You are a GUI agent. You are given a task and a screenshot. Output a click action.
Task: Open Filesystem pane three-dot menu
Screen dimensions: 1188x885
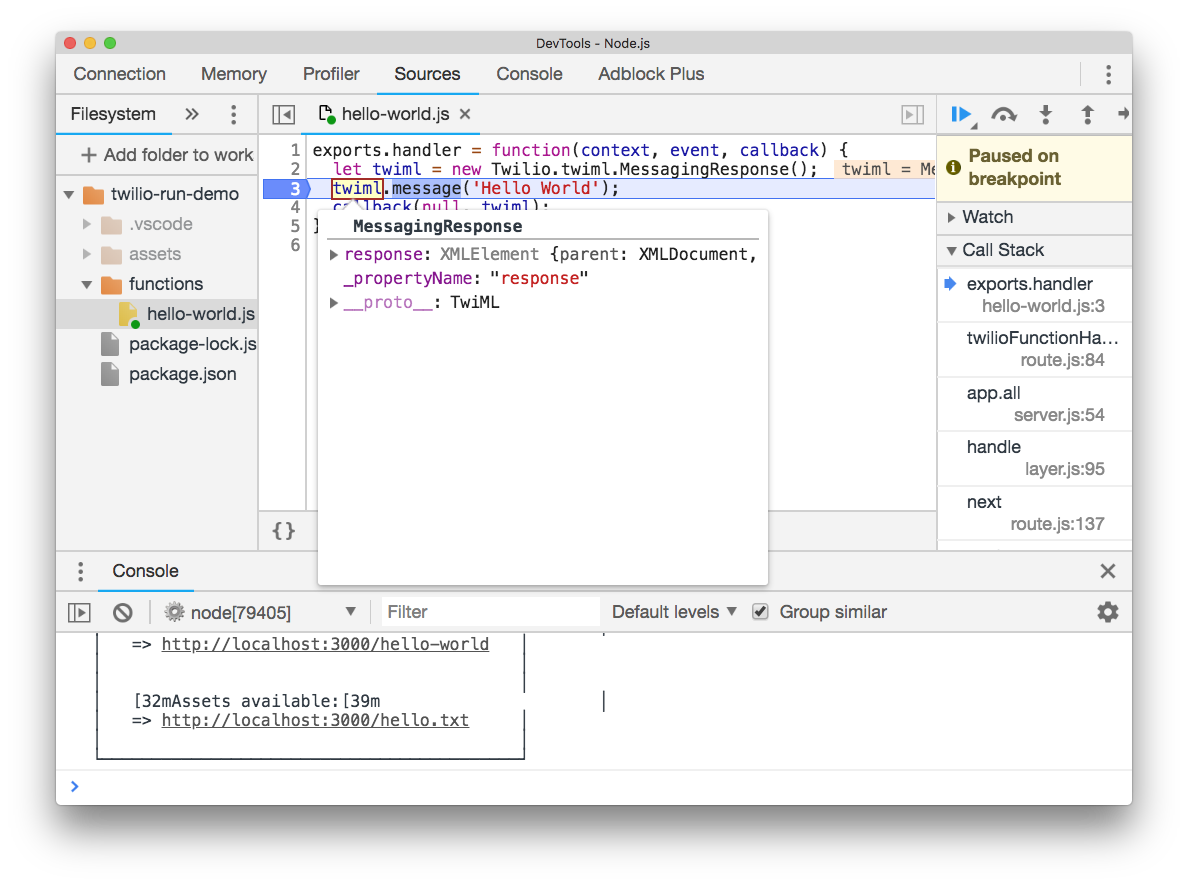click(x=233, y=114)
